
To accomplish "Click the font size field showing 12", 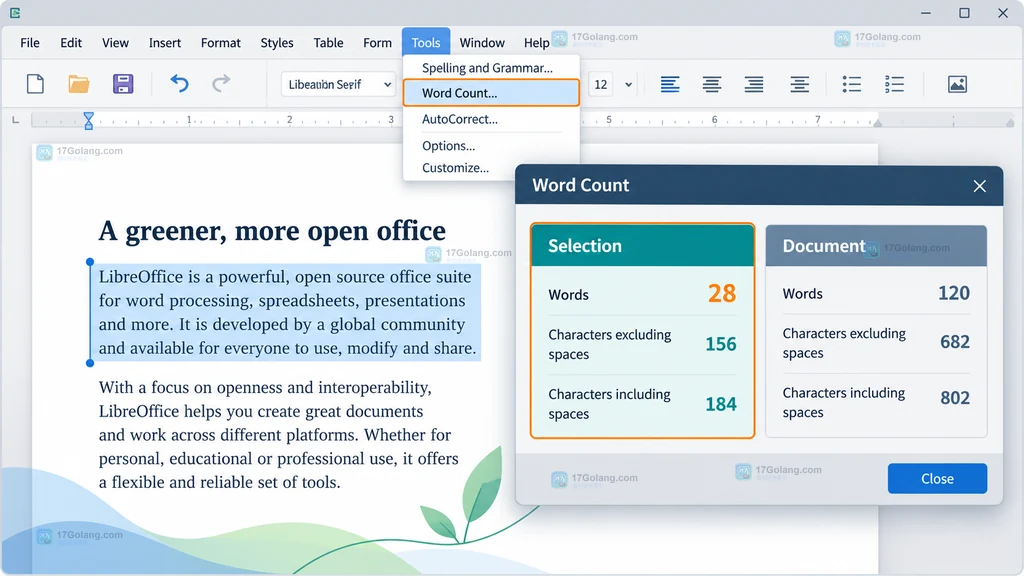I will click(601, 84).
